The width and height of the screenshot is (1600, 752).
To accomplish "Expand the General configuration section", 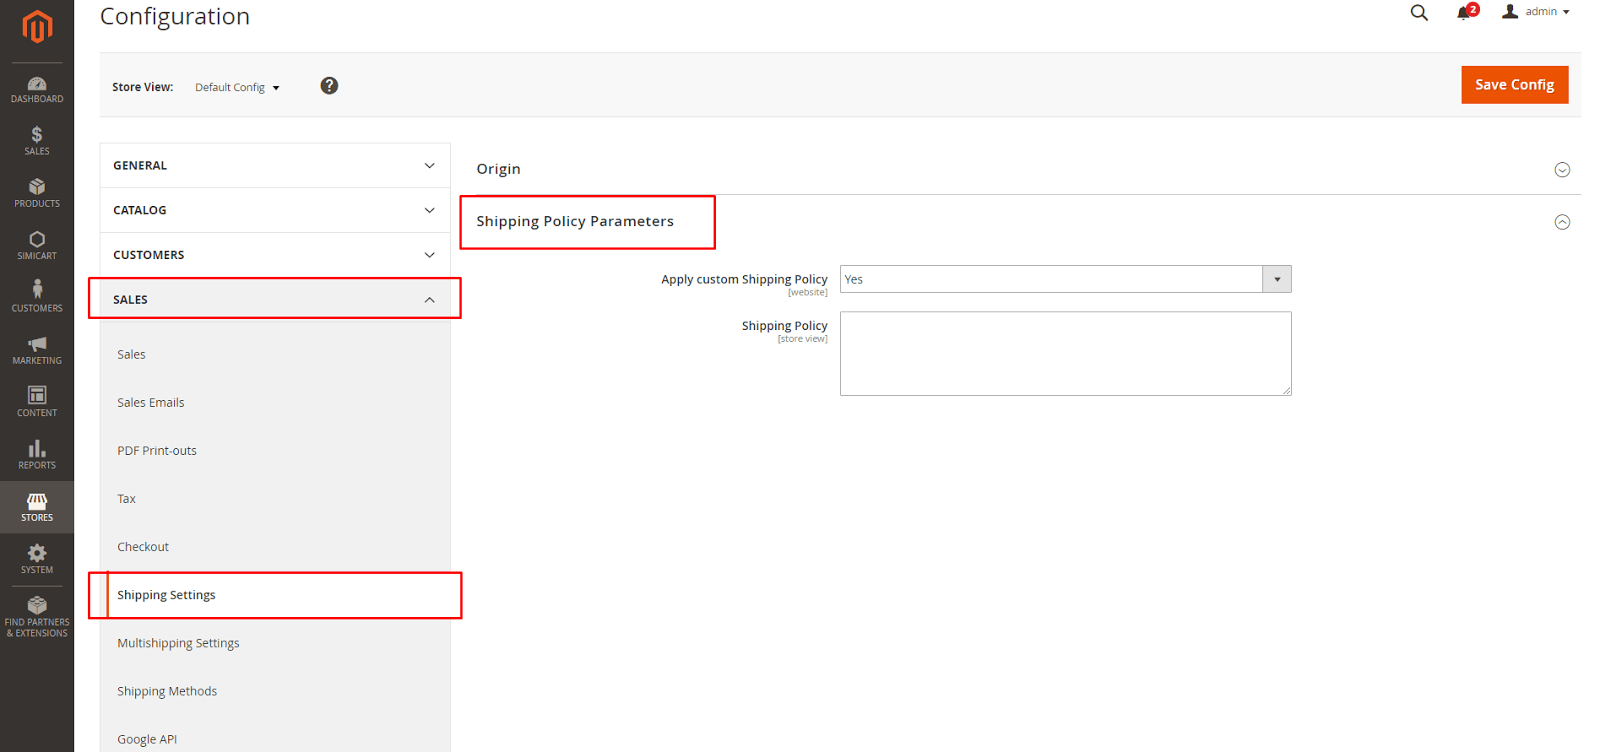I will click(x=275, y=165).
